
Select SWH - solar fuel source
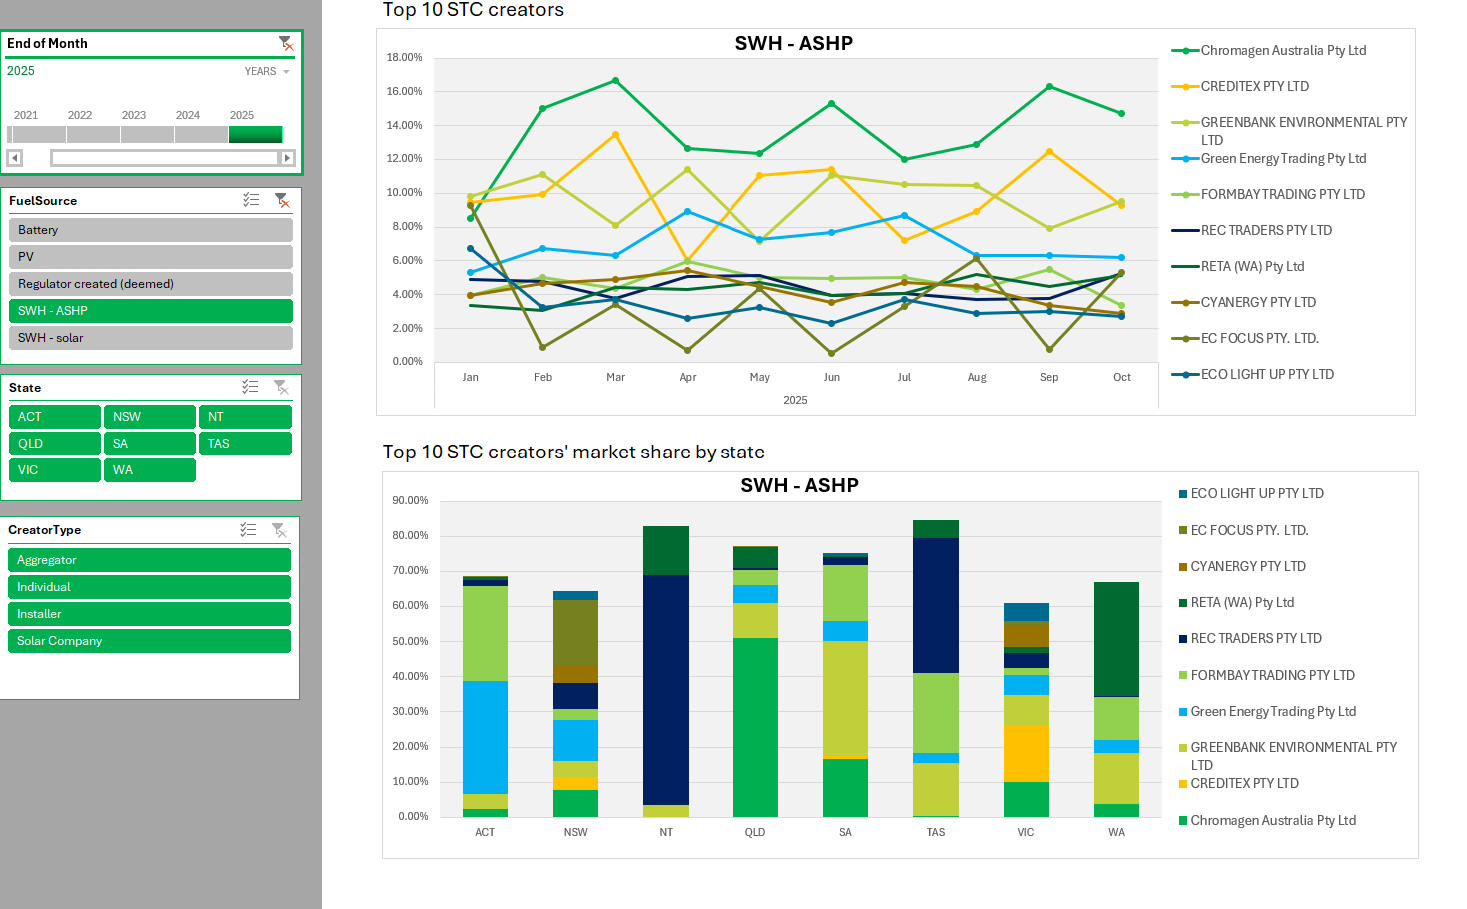tap(151, 338)
